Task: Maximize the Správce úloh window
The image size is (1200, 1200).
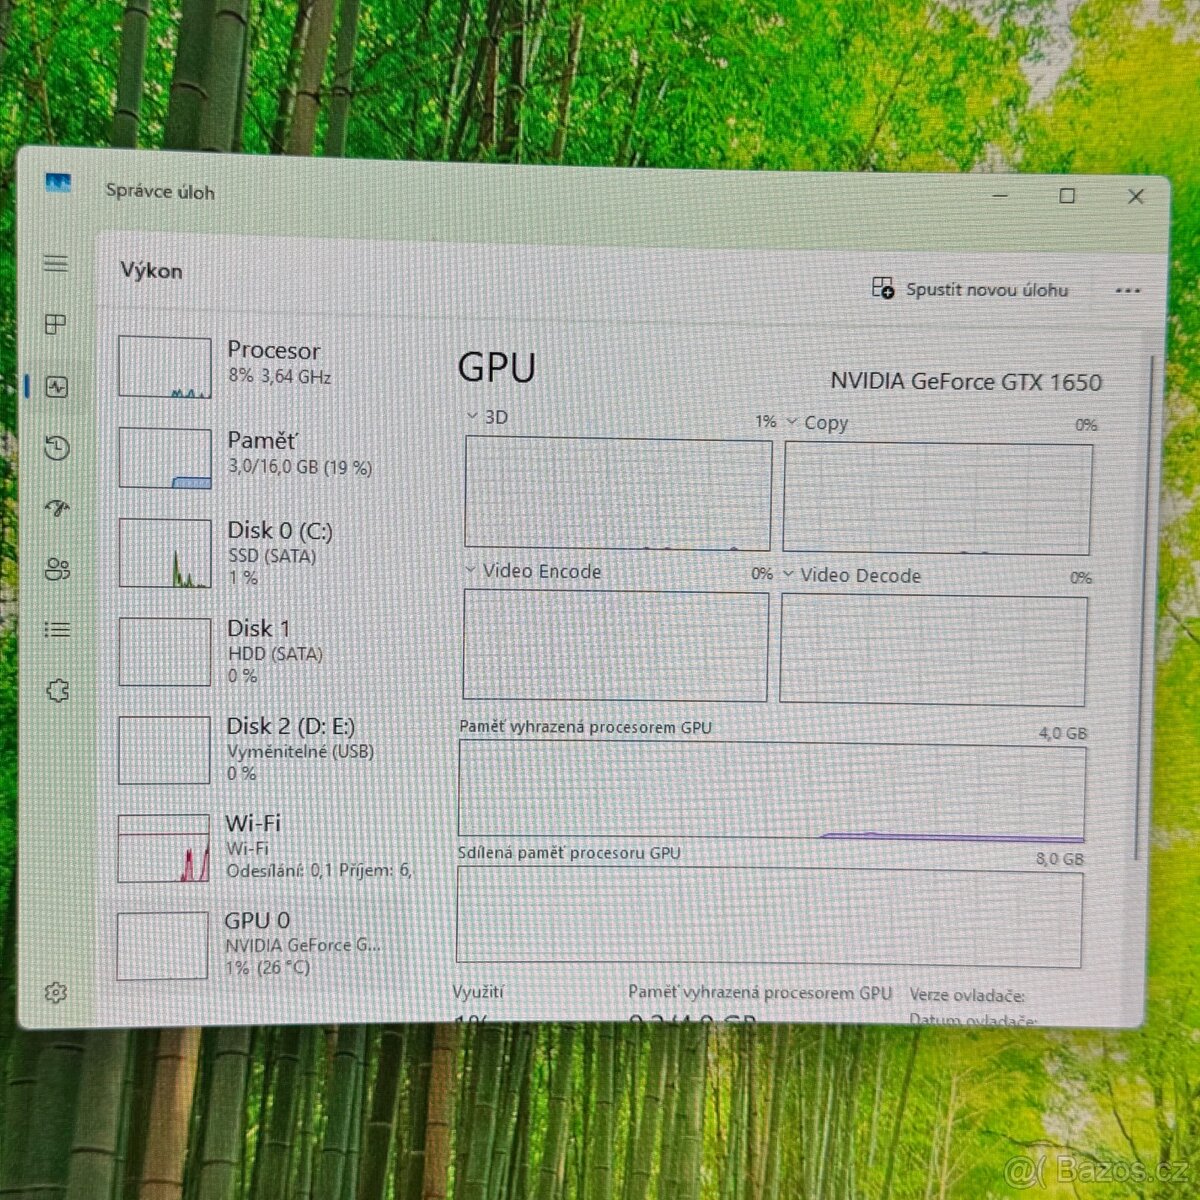Action: [x=1067, y=196]
